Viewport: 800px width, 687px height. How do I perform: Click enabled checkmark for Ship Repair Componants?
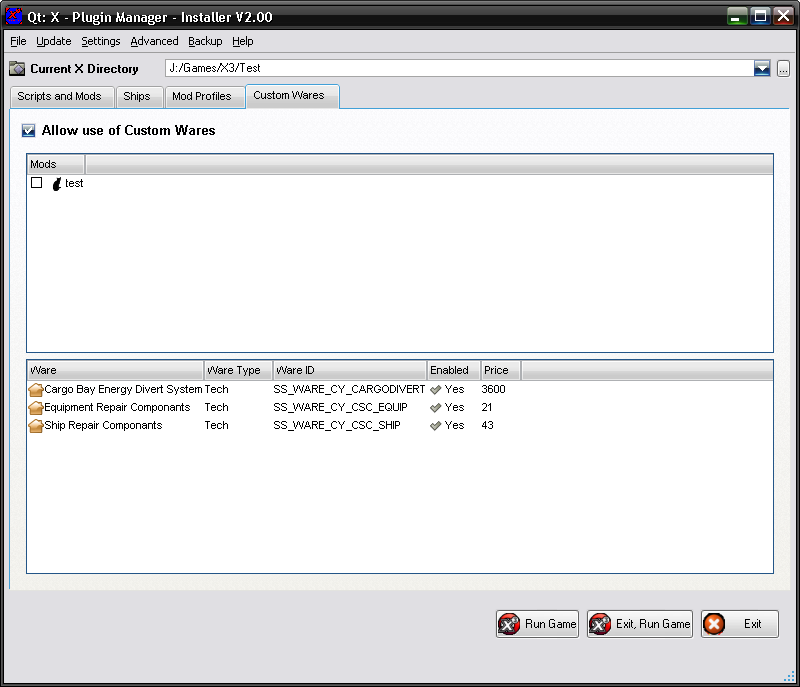tap(435, 426)
